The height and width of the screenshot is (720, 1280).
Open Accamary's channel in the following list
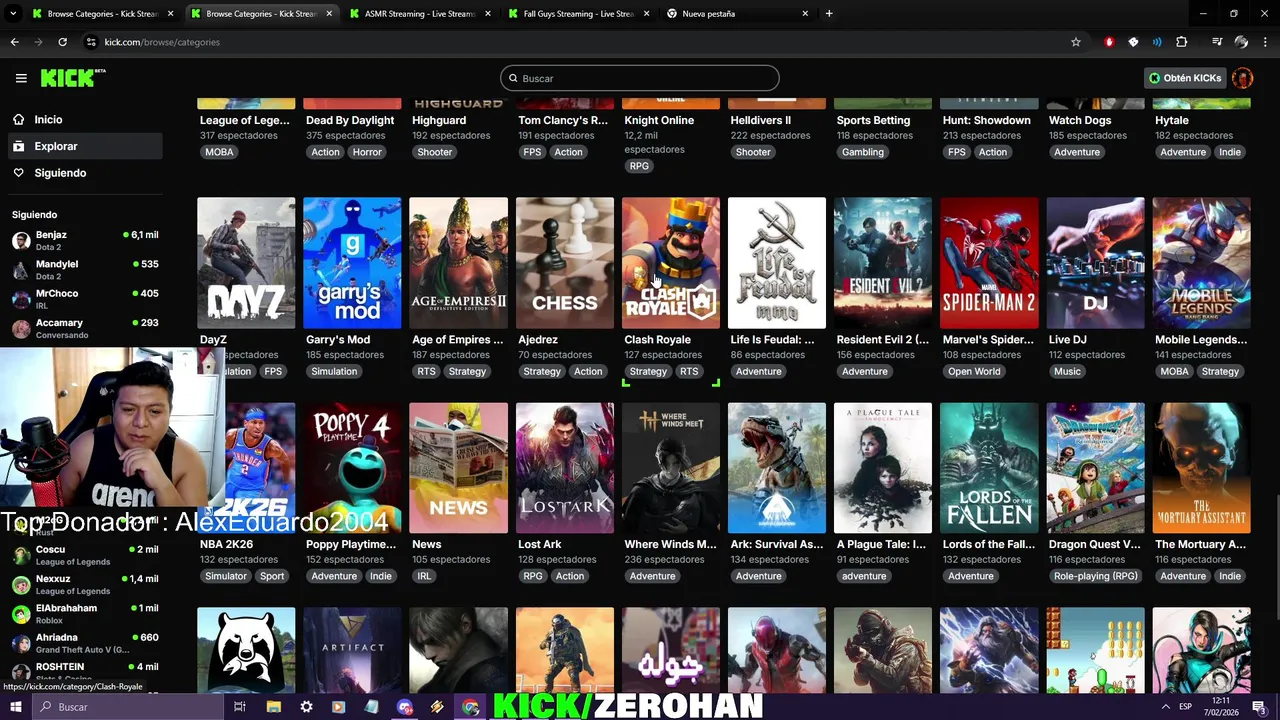(84, 328)
